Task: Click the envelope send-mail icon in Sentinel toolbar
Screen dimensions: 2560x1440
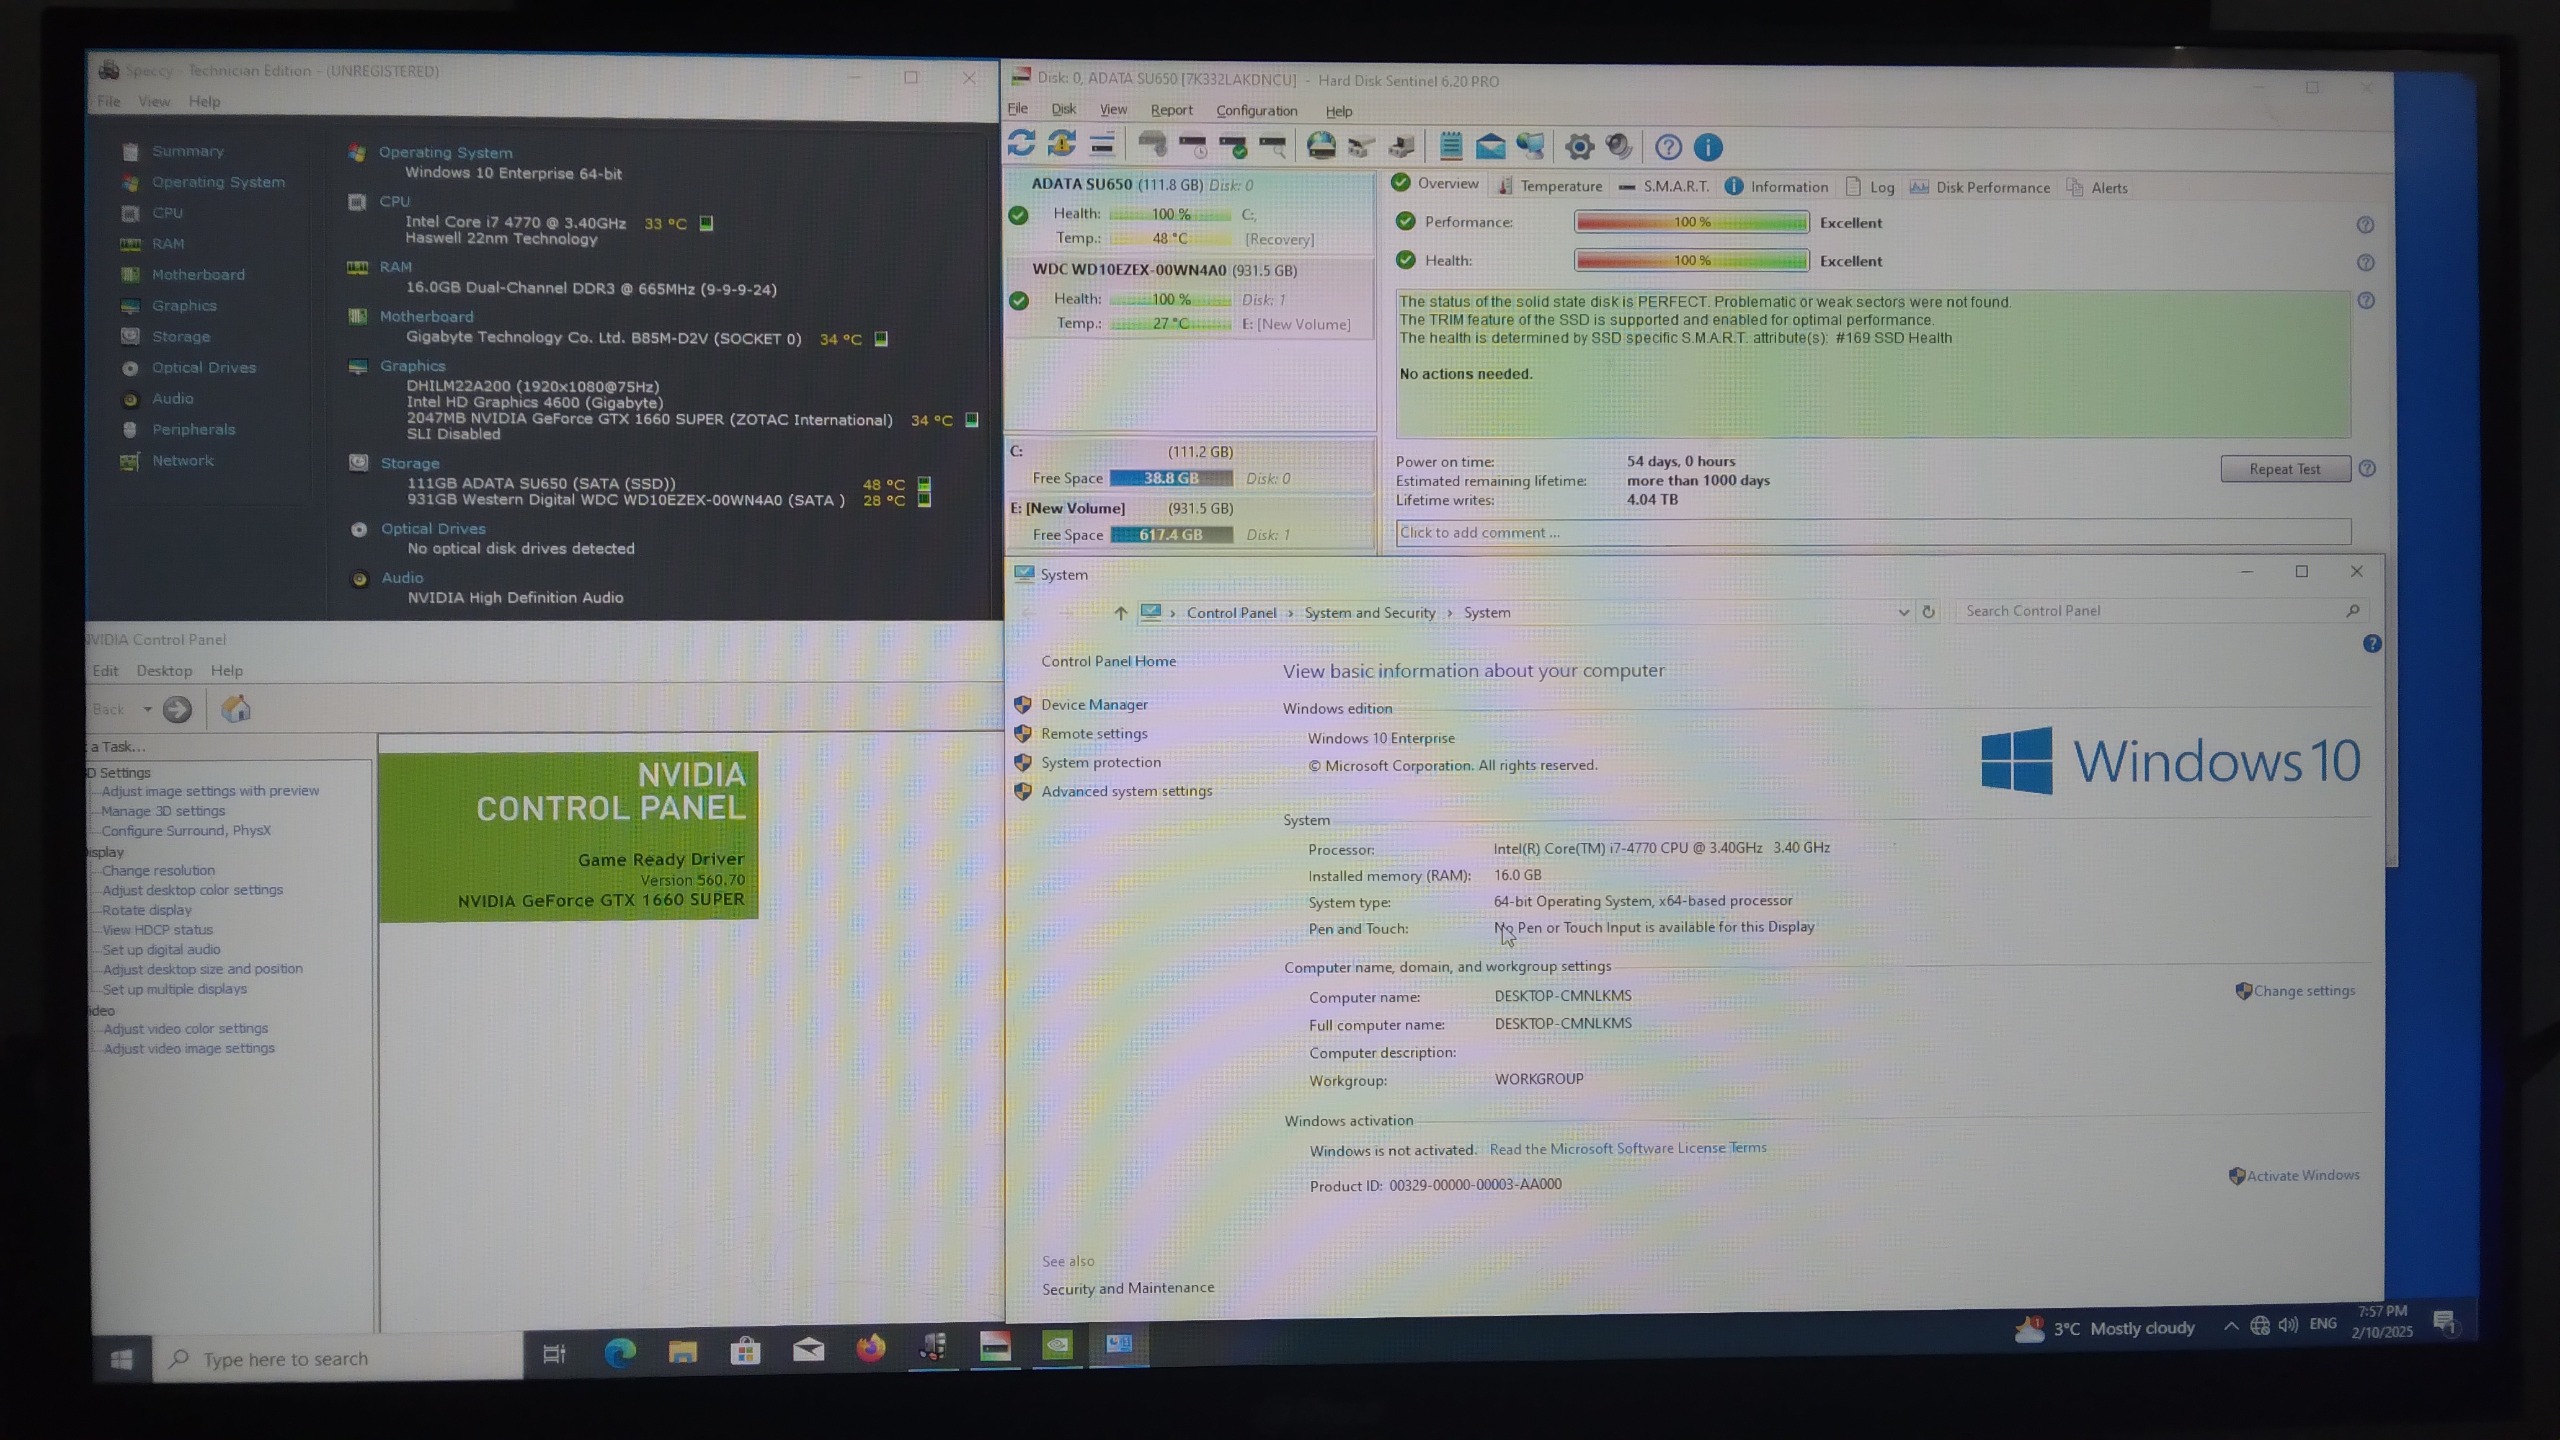Action: click(1490, 147)
